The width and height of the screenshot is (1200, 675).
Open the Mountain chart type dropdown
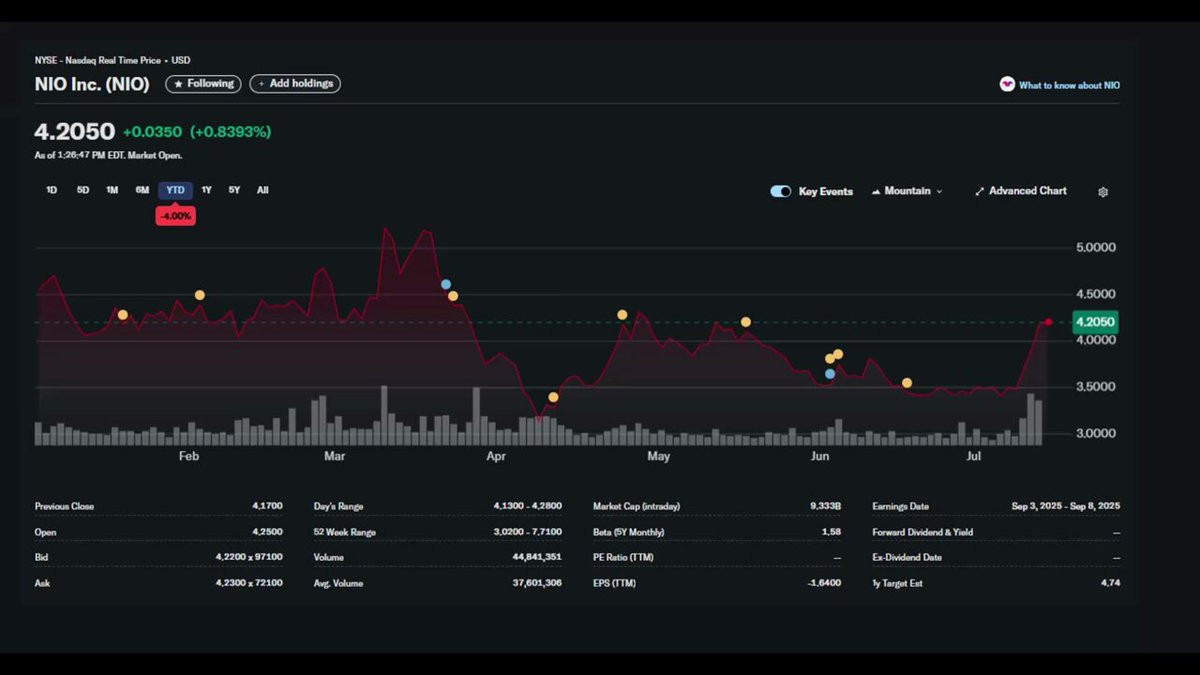pyautogui.click(x=907, y=191)
